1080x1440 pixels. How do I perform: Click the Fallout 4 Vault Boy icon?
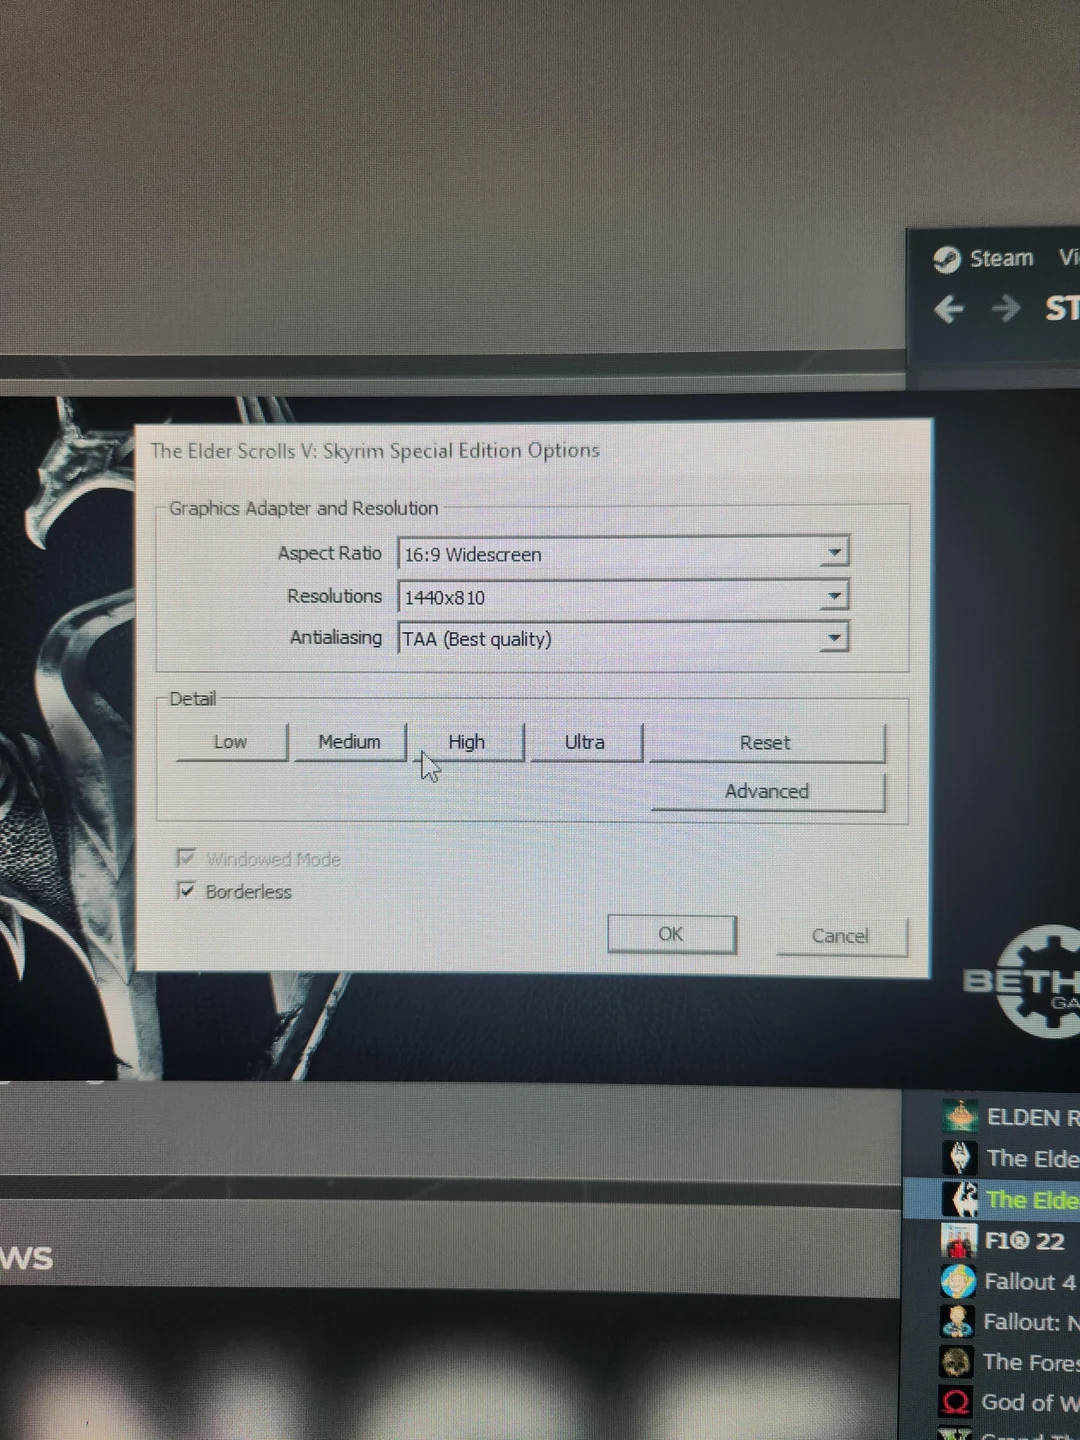click(957, 1280)
